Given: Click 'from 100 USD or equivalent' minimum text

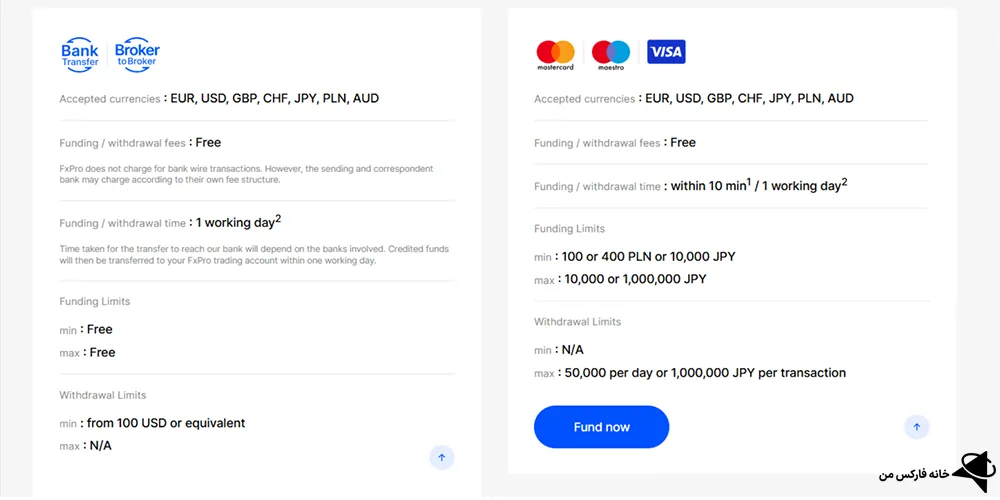Looking at the screenshot, I should pyautogui.click(x=165, y=423).
